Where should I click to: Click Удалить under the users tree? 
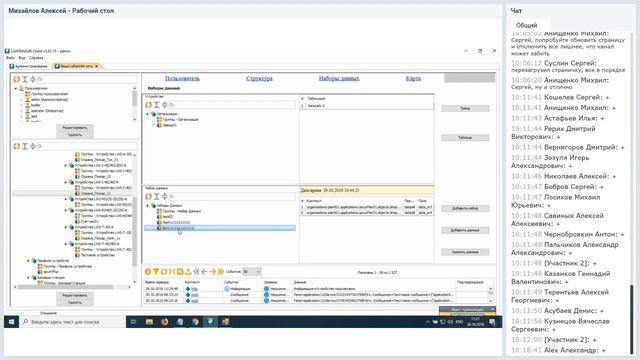pyautogui.click(x=75, y=135)
